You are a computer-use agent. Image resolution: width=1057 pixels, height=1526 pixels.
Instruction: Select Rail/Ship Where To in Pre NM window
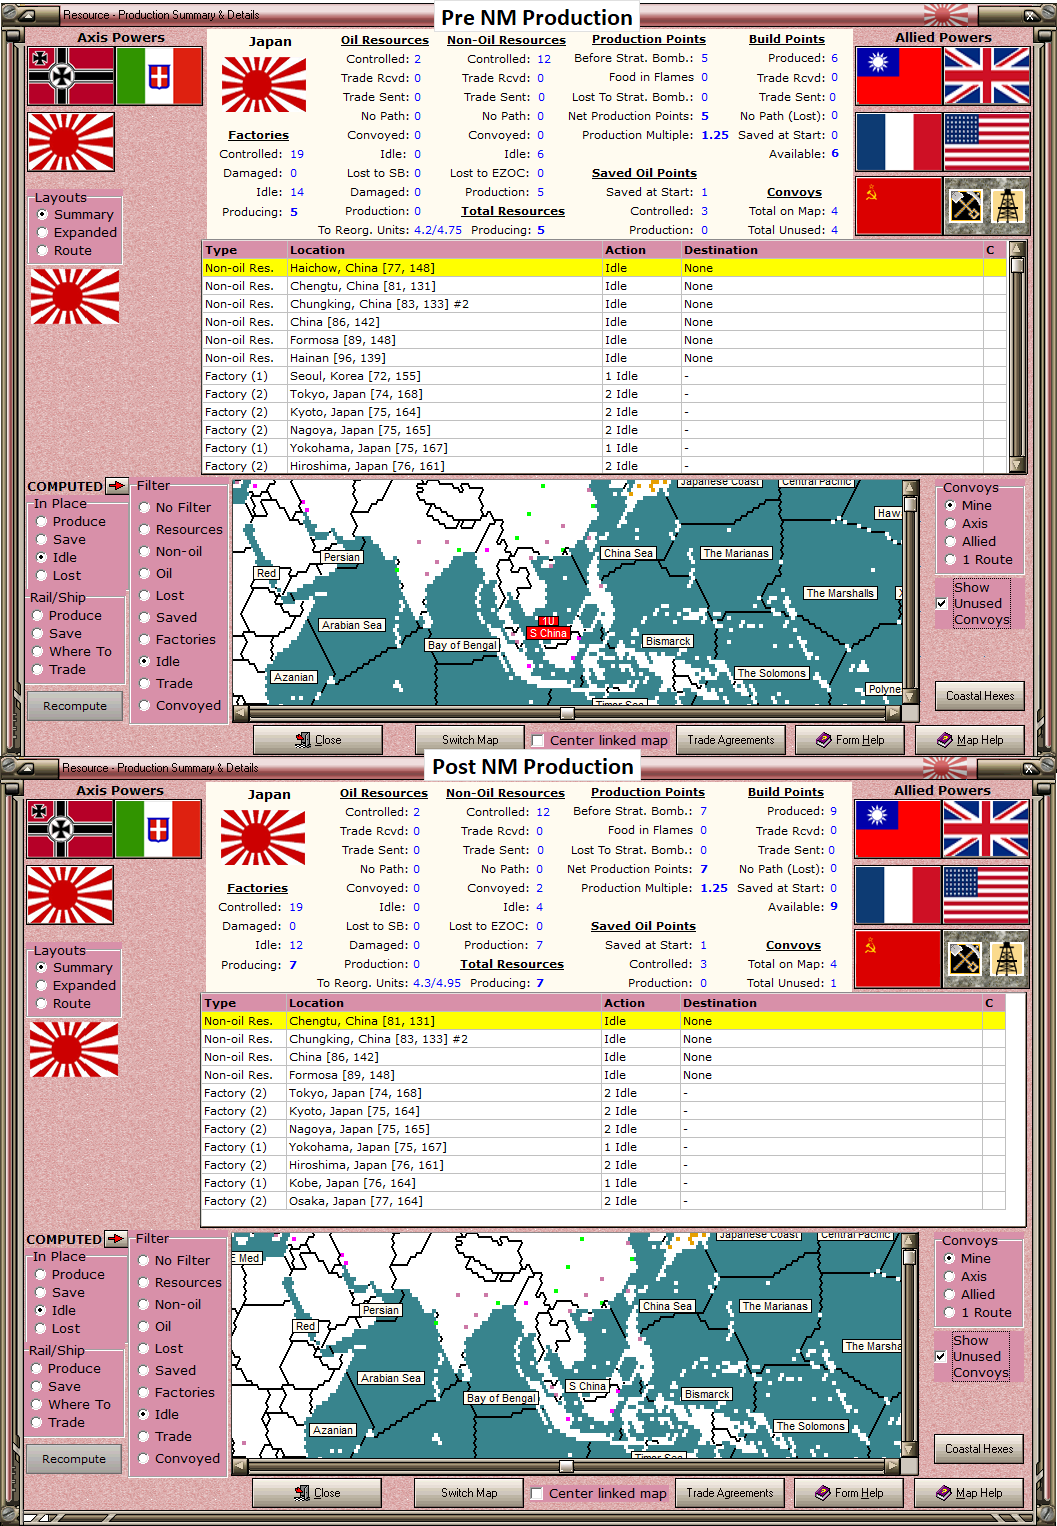(x=72, y=651)
